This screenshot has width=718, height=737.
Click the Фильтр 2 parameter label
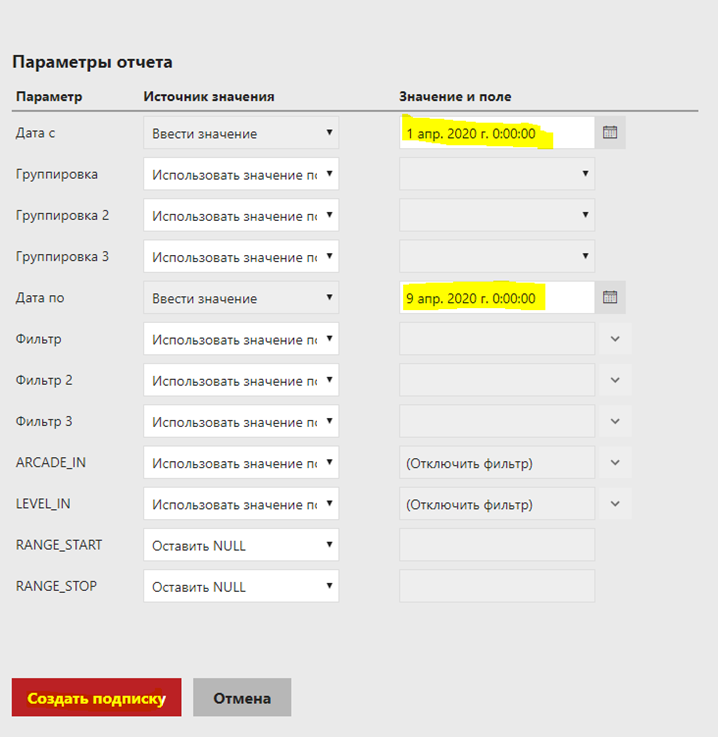pyautogui.click(x=44, y=380)
